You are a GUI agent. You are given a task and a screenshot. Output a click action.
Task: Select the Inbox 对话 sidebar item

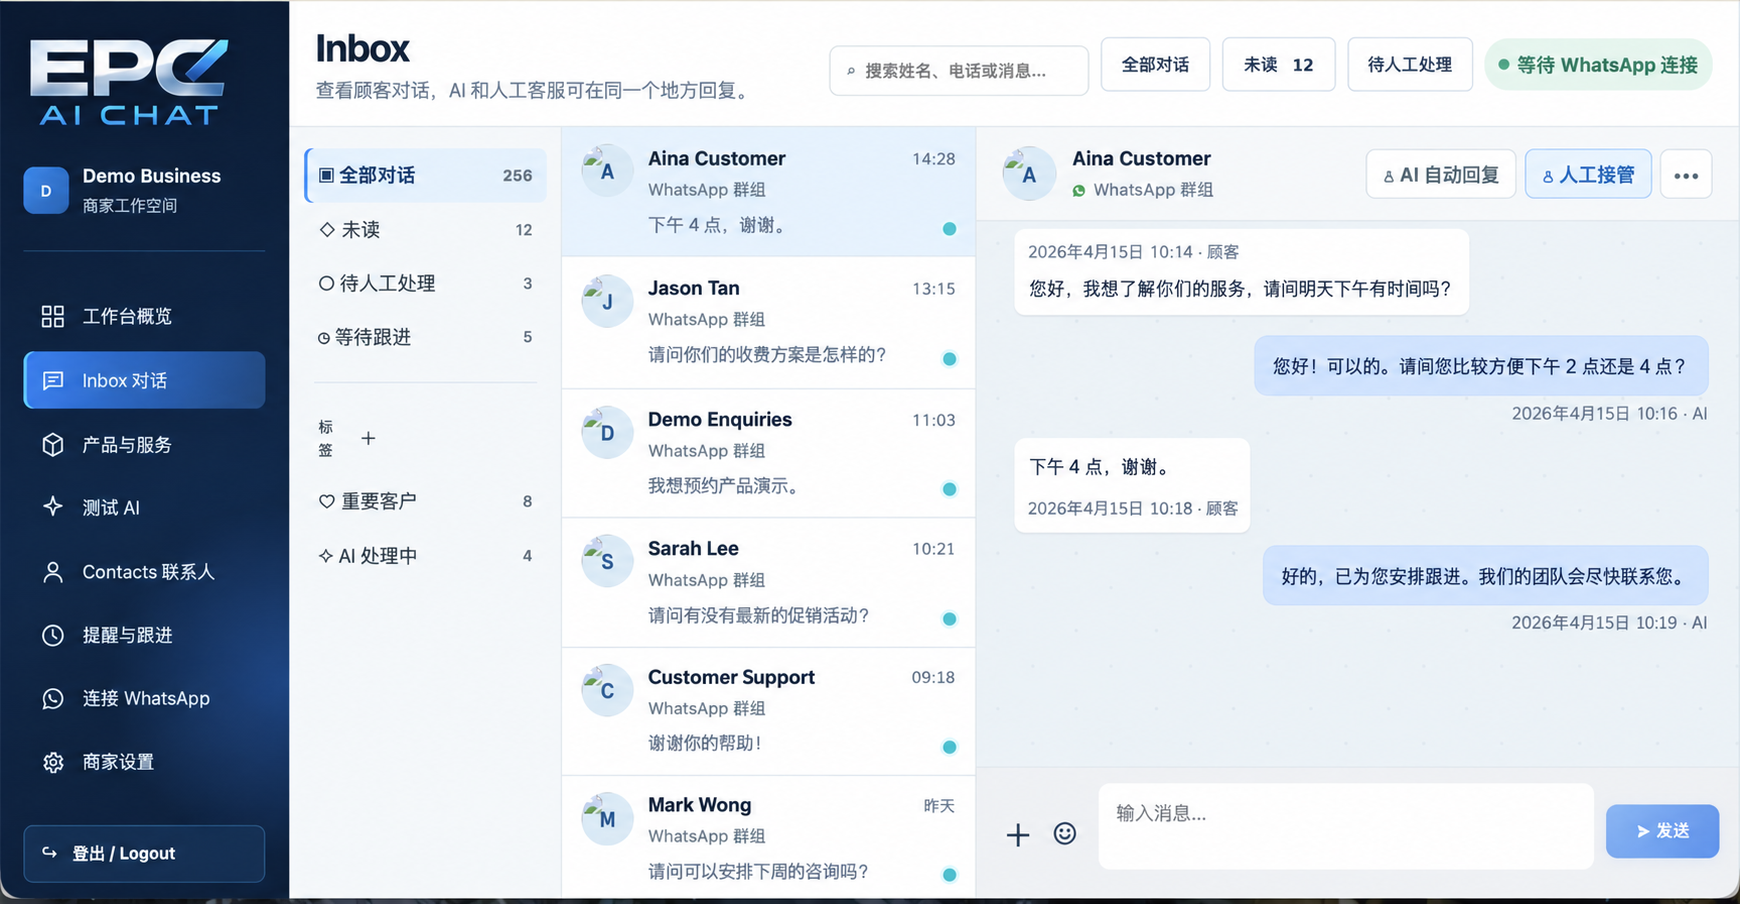pyautogui.click(x=144, y=380)
